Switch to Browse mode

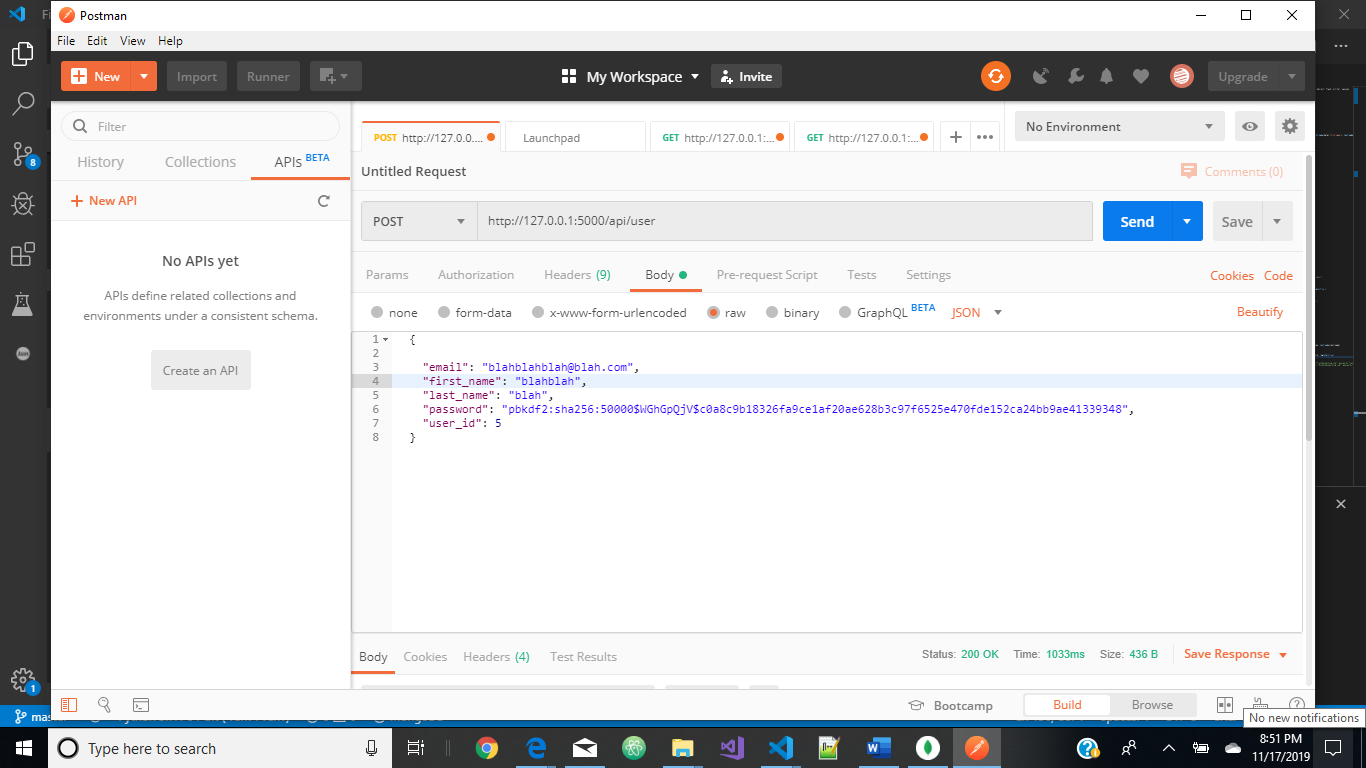pos(1152,705)
